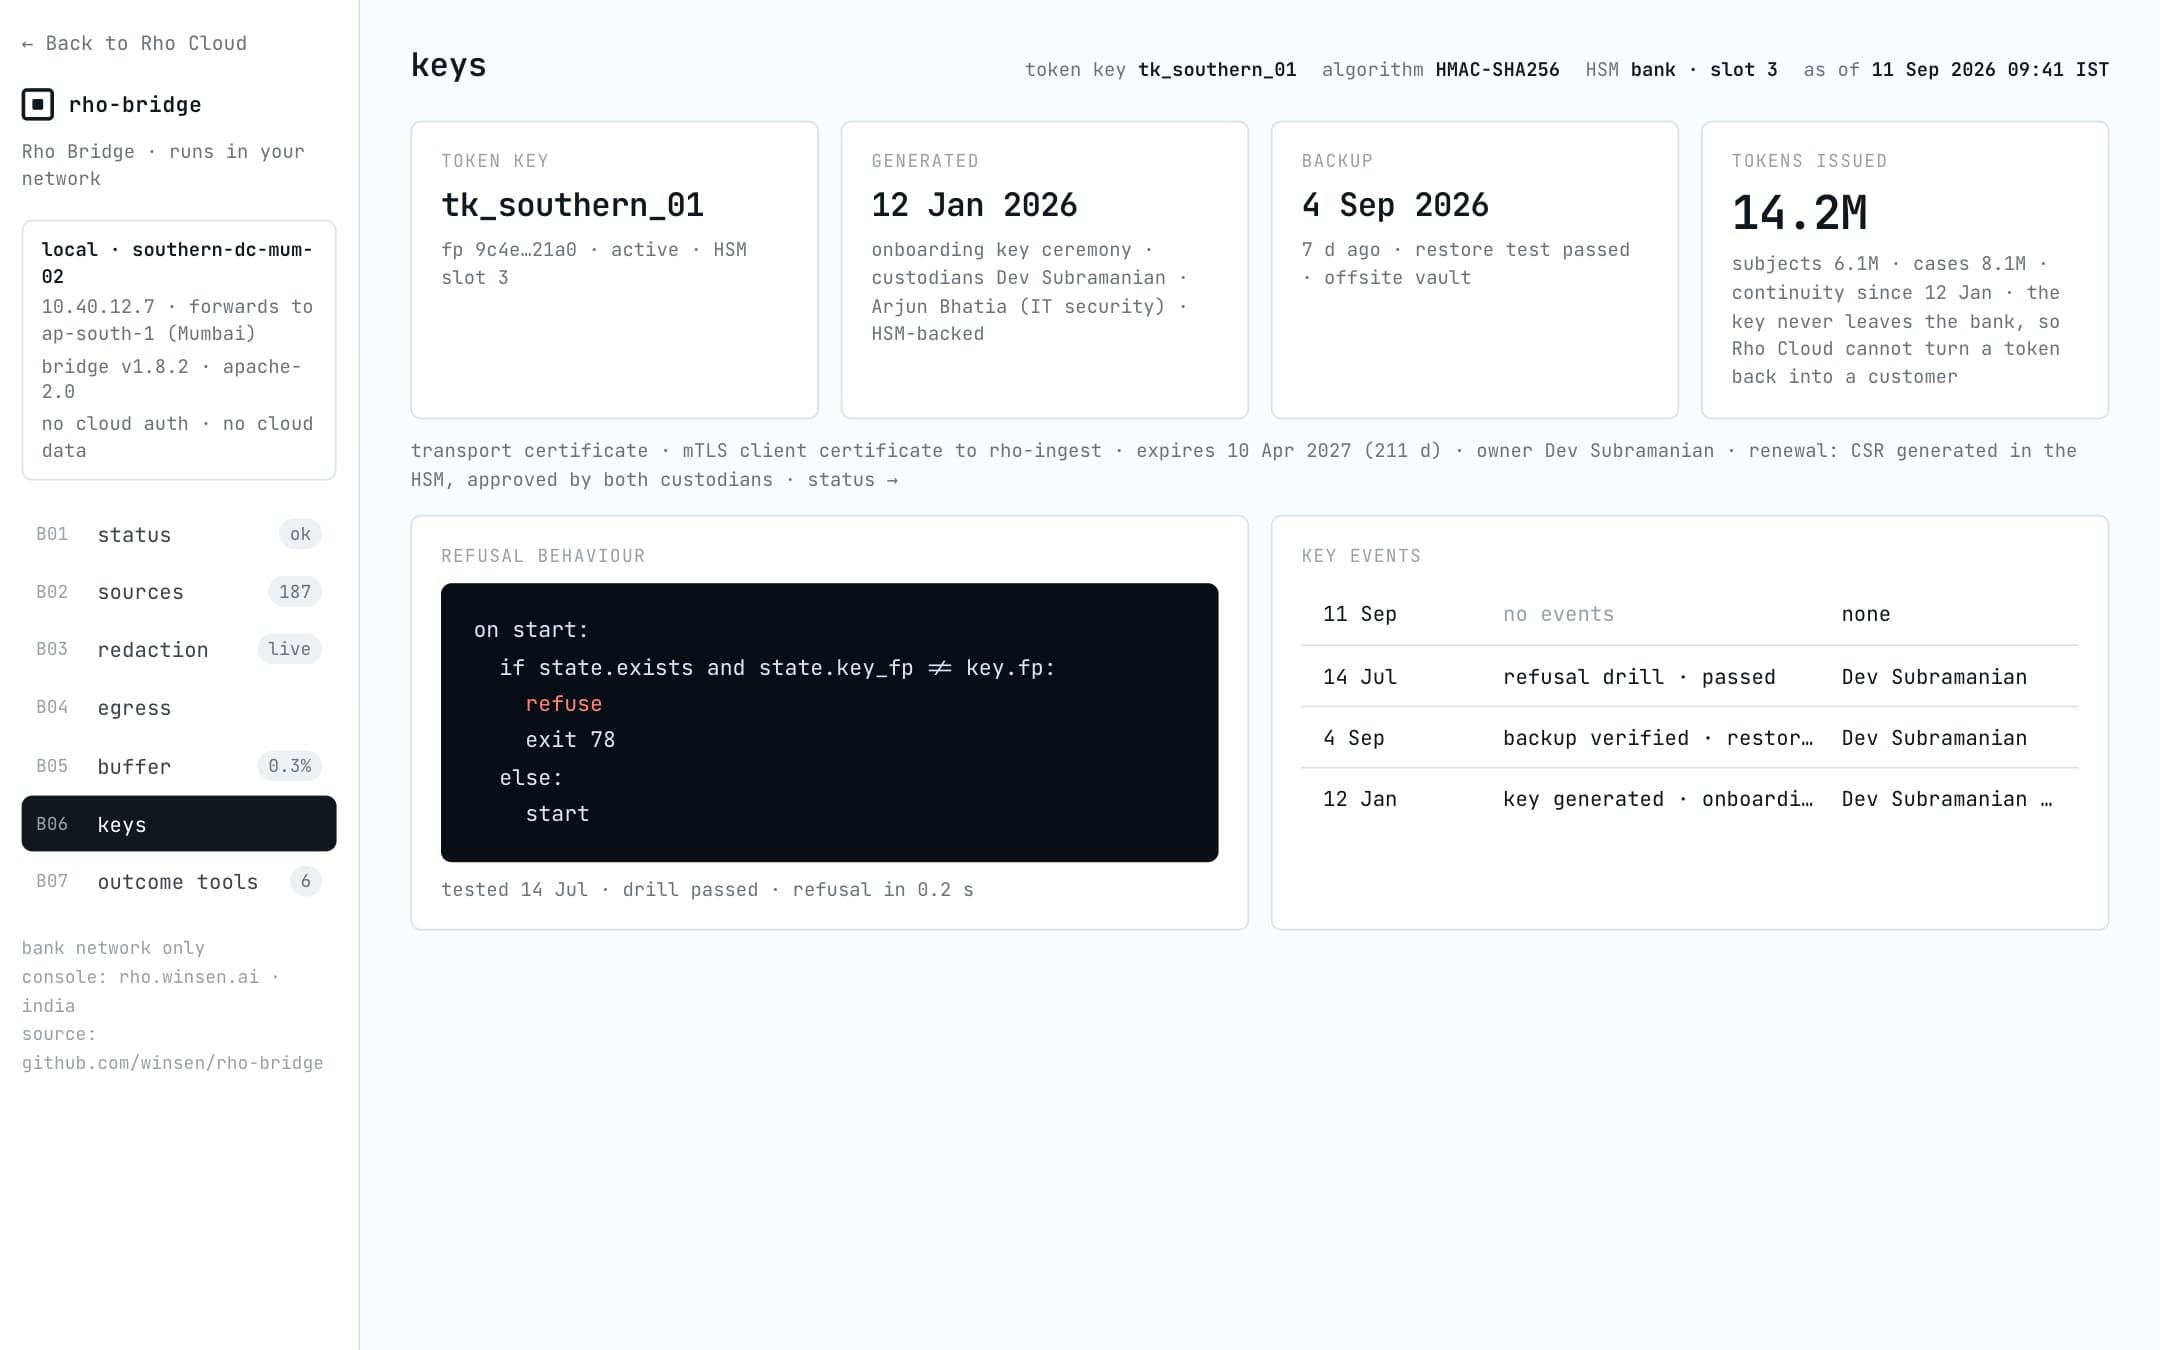The height and width of the screenshot is (1350, 2160).
Task: Open the B02 sources section
Action: [179, 592]
